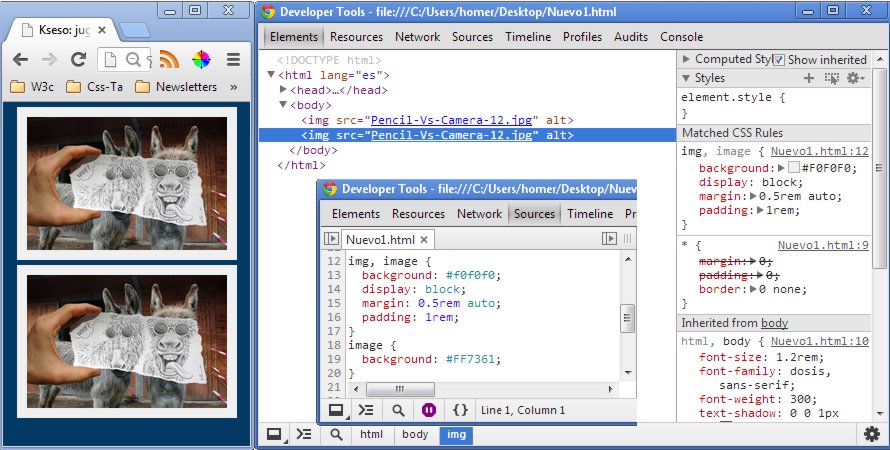890x450 pixels.
Task: Select img breadcrumb
Action: click(456, 435)
